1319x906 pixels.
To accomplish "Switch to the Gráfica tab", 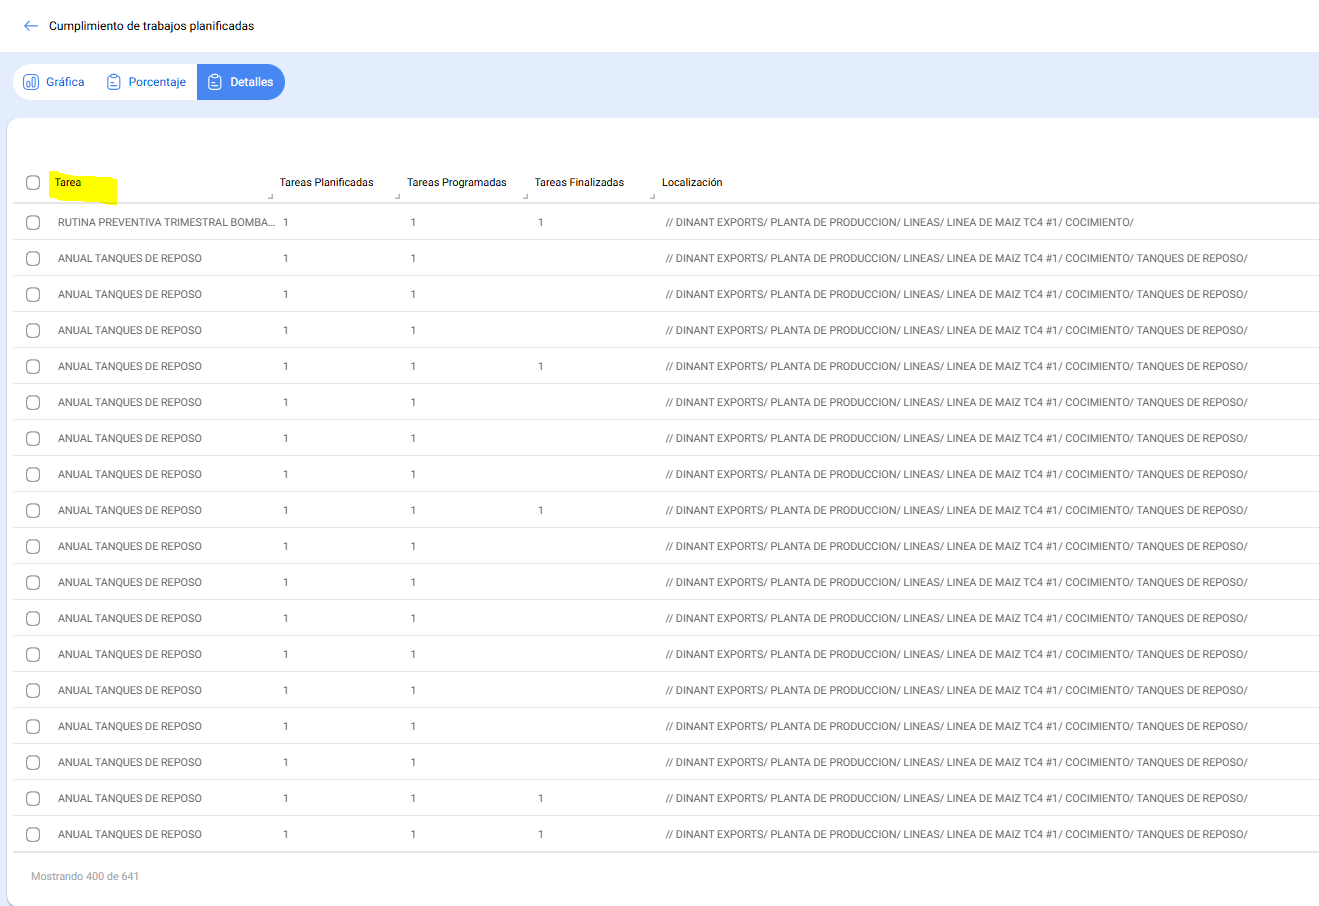I will pos(54,82).
